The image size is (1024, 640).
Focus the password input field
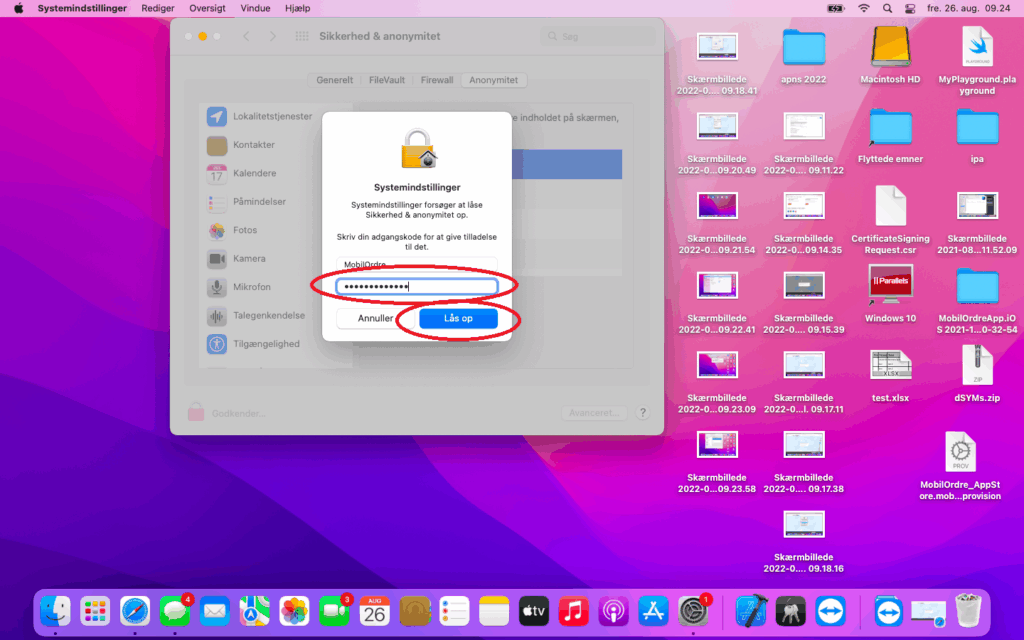(416, 287)
